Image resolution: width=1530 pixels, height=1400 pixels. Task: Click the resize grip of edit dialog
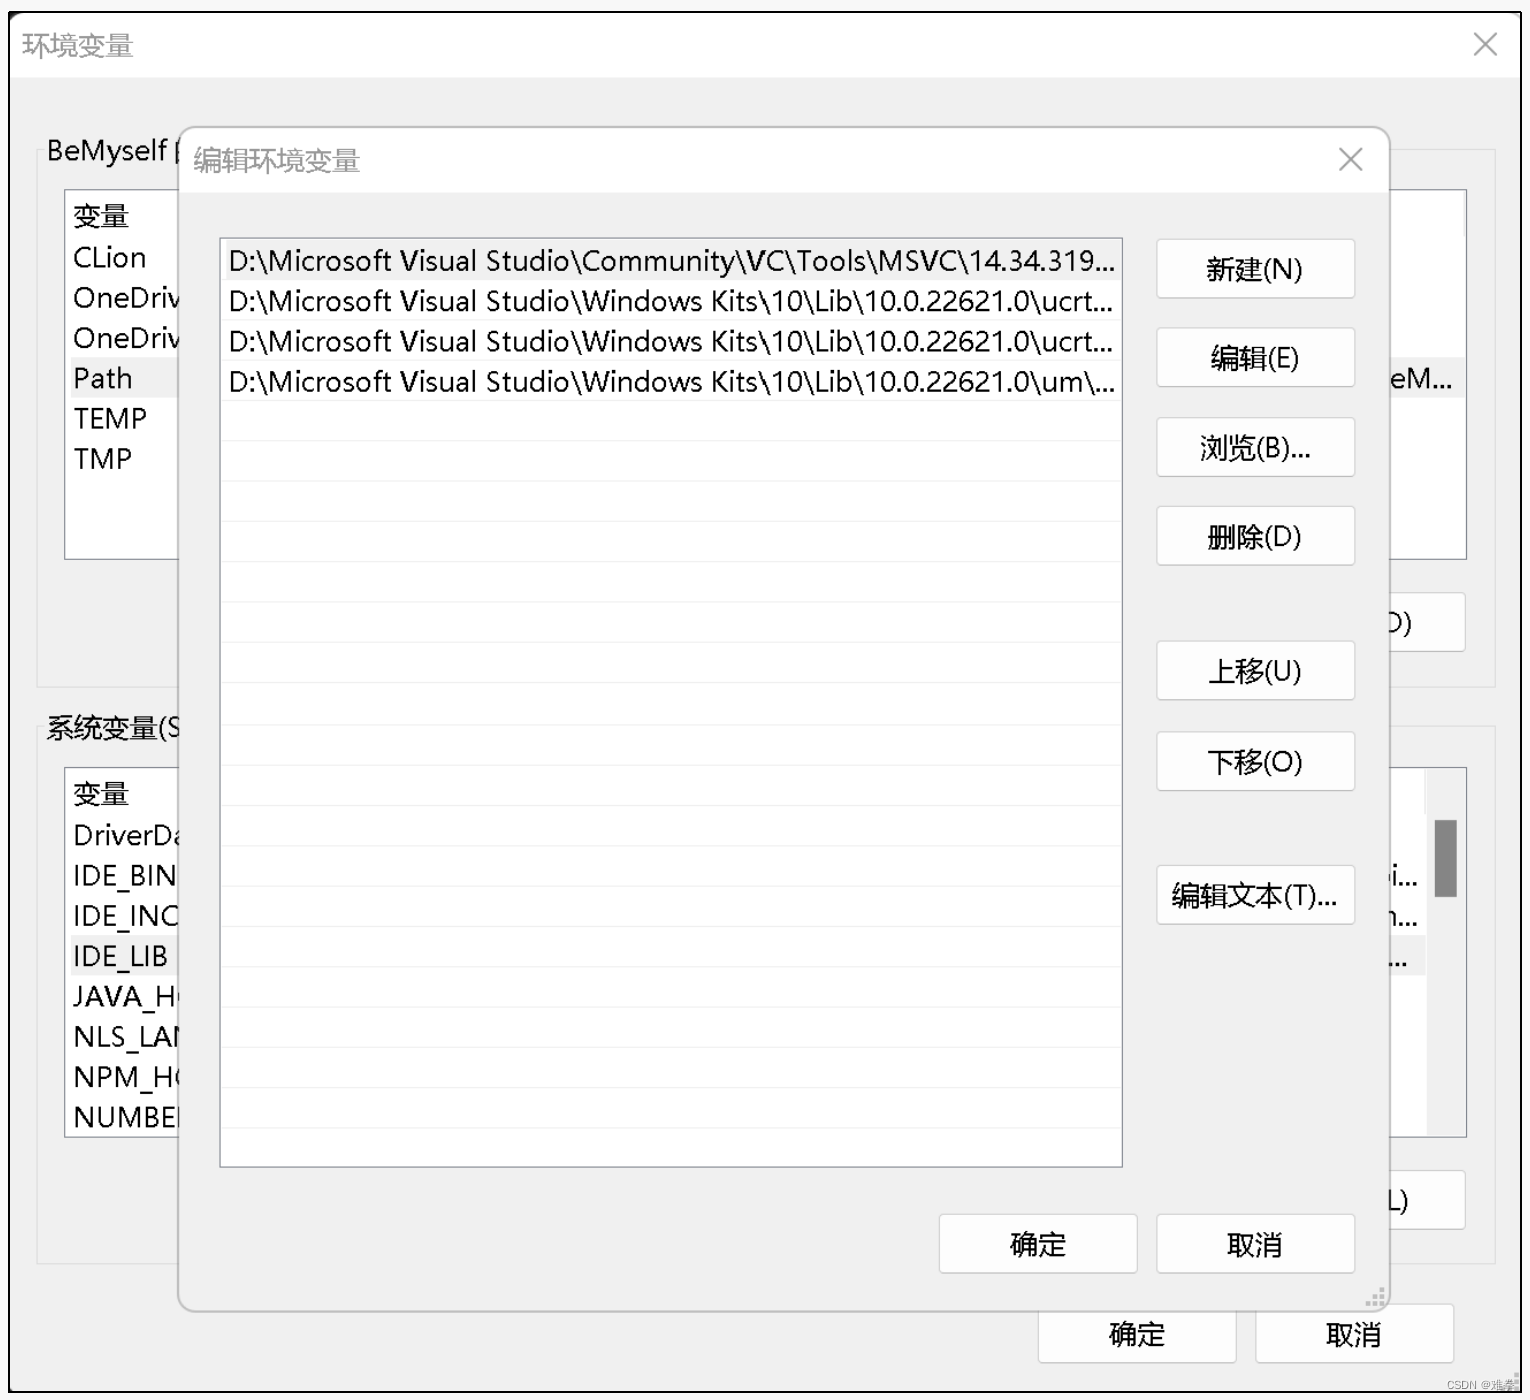pos(1376,1298)
